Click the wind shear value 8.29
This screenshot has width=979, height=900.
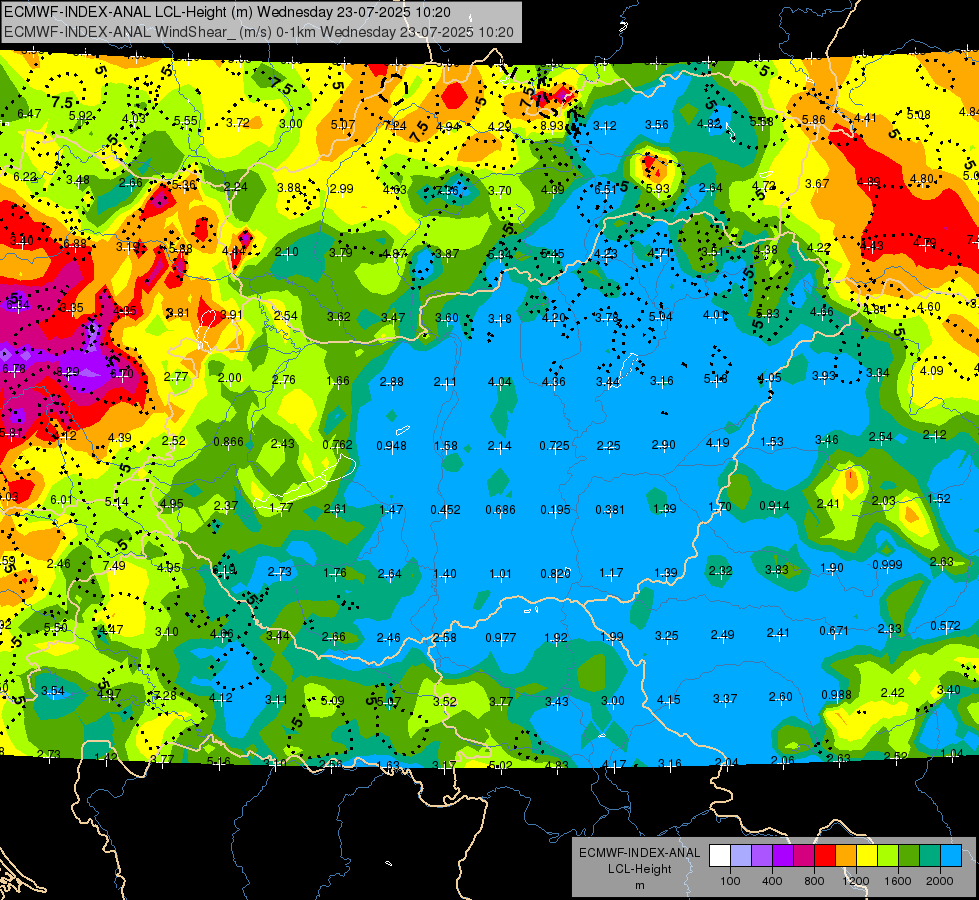coord(67,372)
